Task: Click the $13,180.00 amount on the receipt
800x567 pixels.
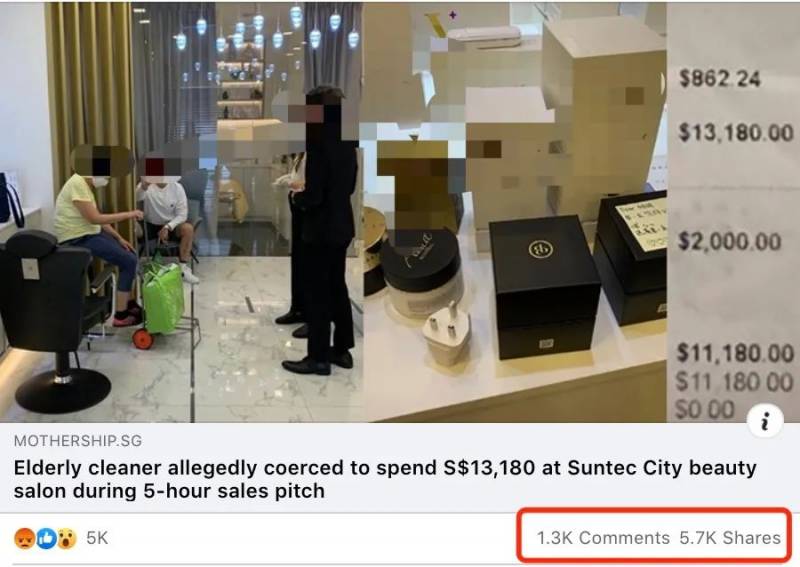Action: (736, 133)
